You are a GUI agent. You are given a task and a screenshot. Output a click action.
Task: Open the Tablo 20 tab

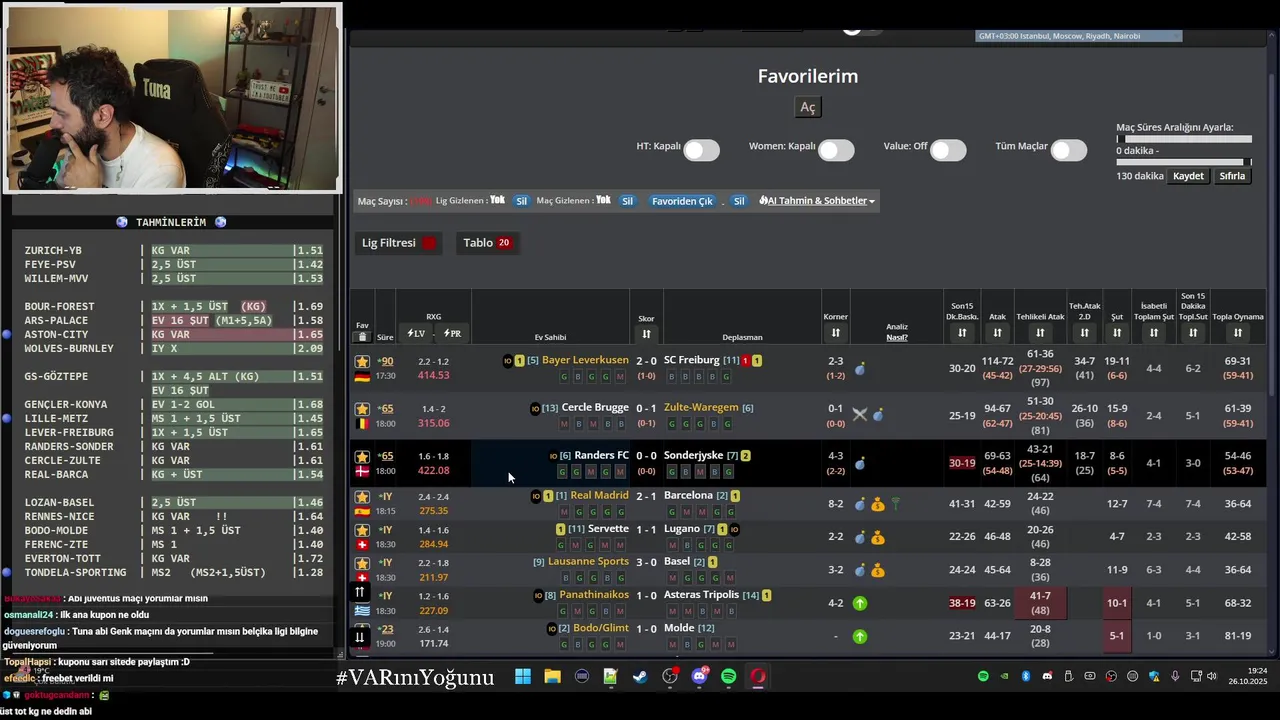(488, 243)
